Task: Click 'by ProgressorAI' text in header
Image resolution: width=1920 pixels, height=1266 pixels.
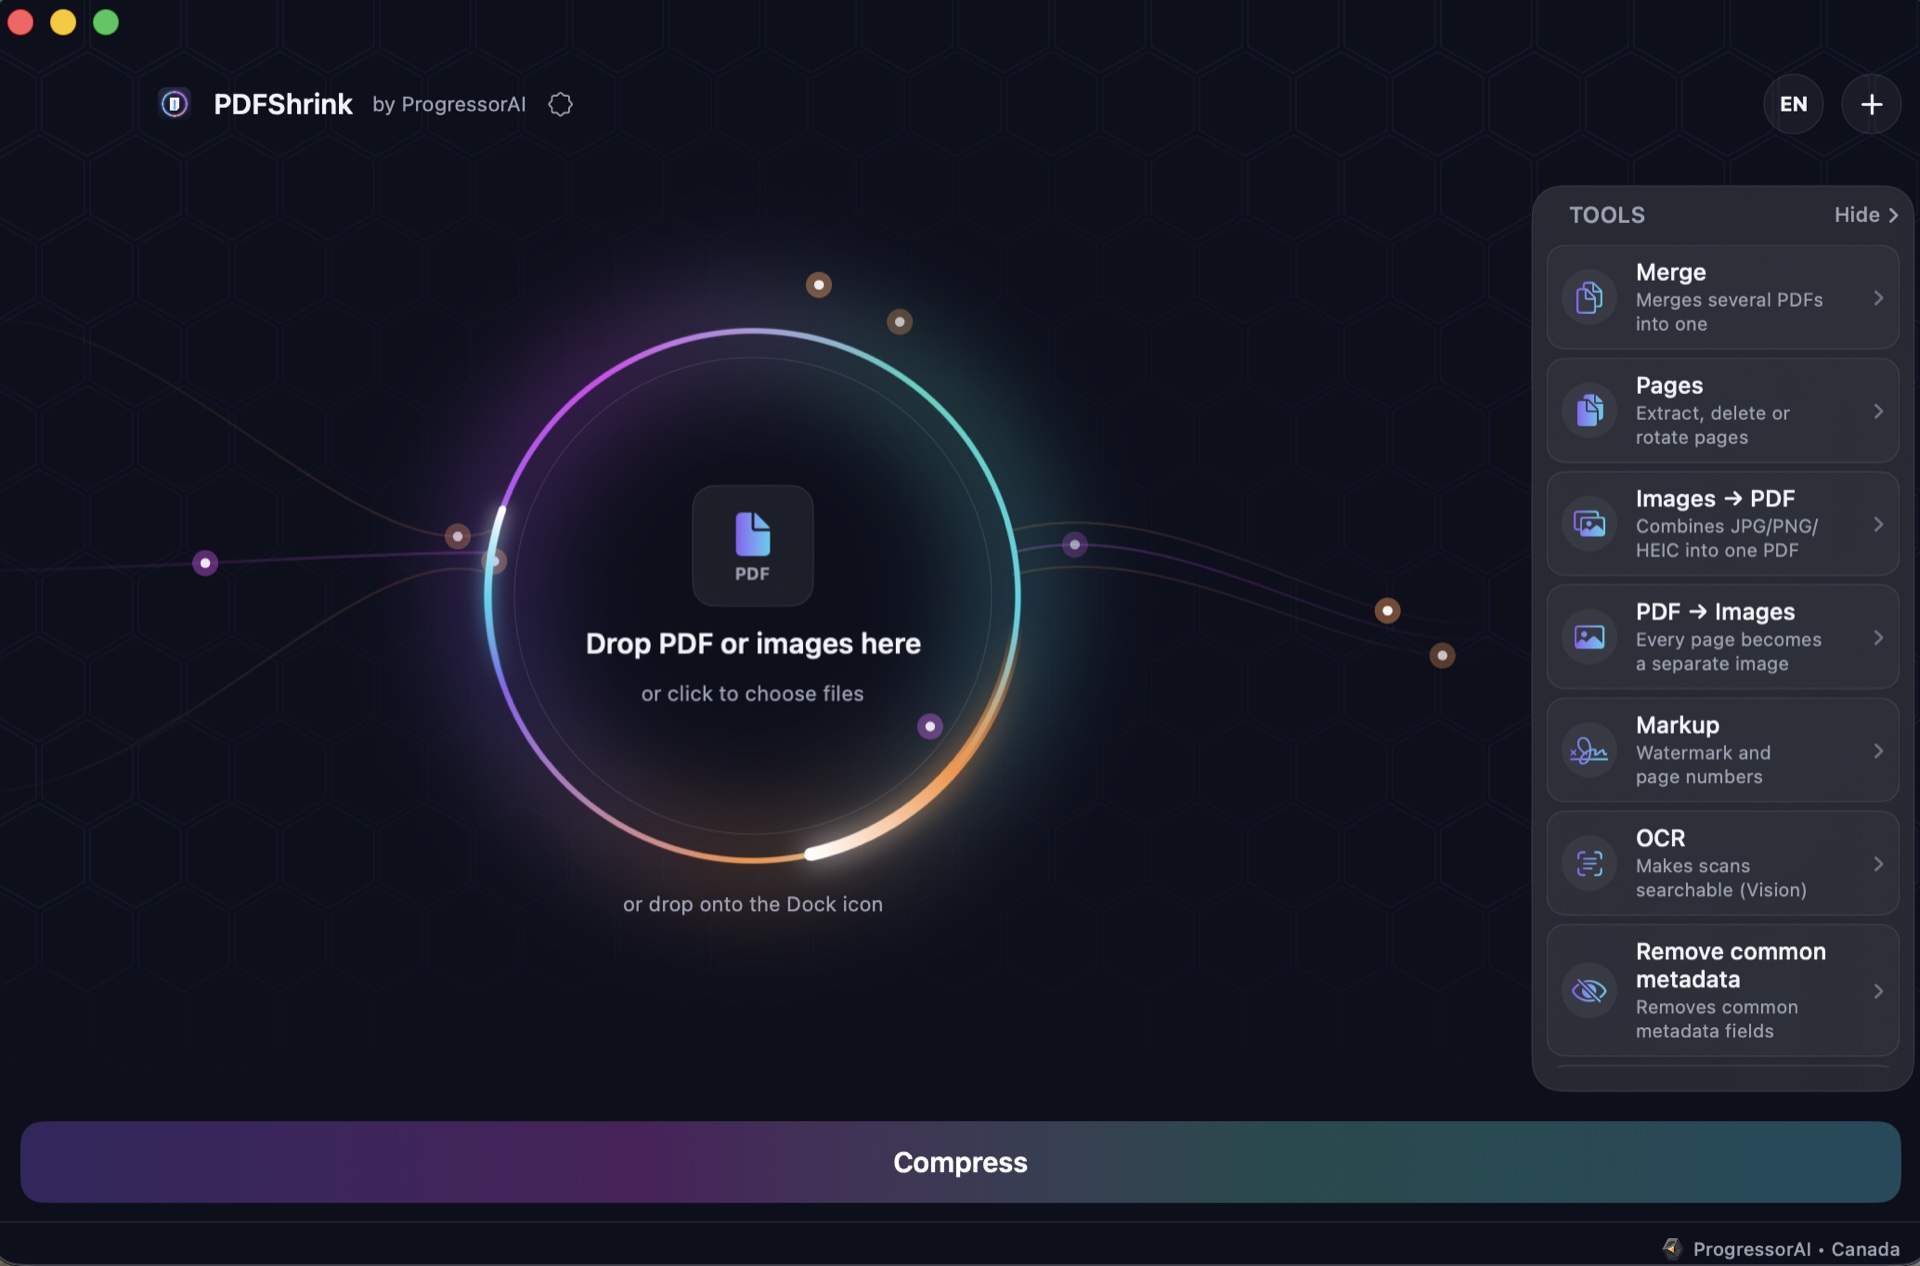Action: pyautogui.click(x=449, y=104)
